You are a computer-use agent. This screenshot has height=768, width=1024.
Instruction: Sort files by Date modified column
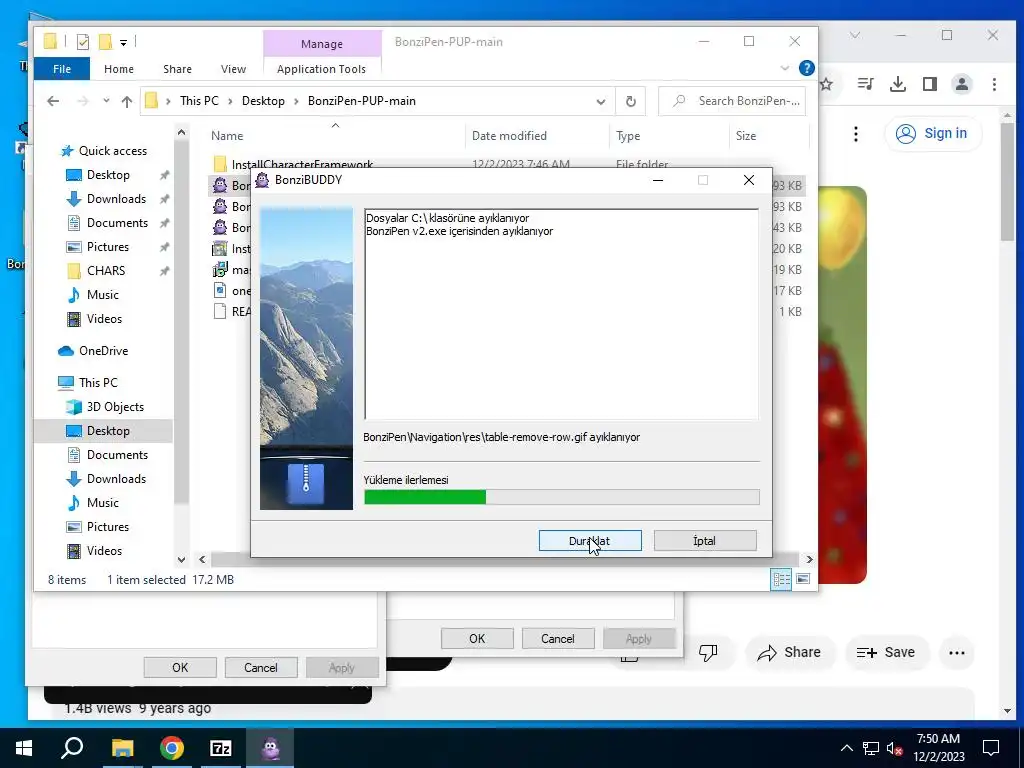pyautogui.click(x=509, y=136)
